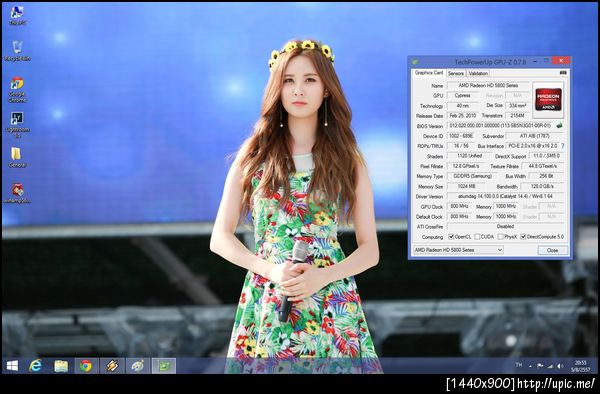Close GPU-Z with red X
The image size is (600, 394).
(561, 61)
